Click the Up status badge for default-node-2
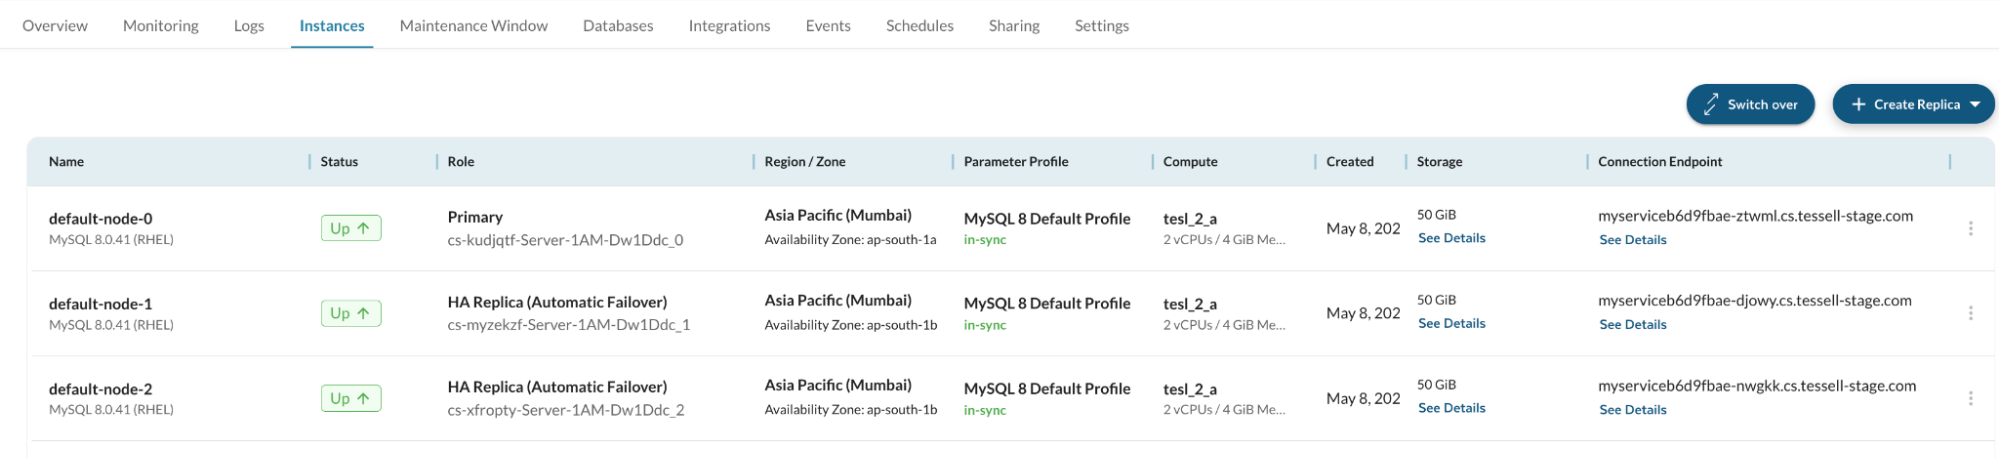 click(x=350, y=398)
